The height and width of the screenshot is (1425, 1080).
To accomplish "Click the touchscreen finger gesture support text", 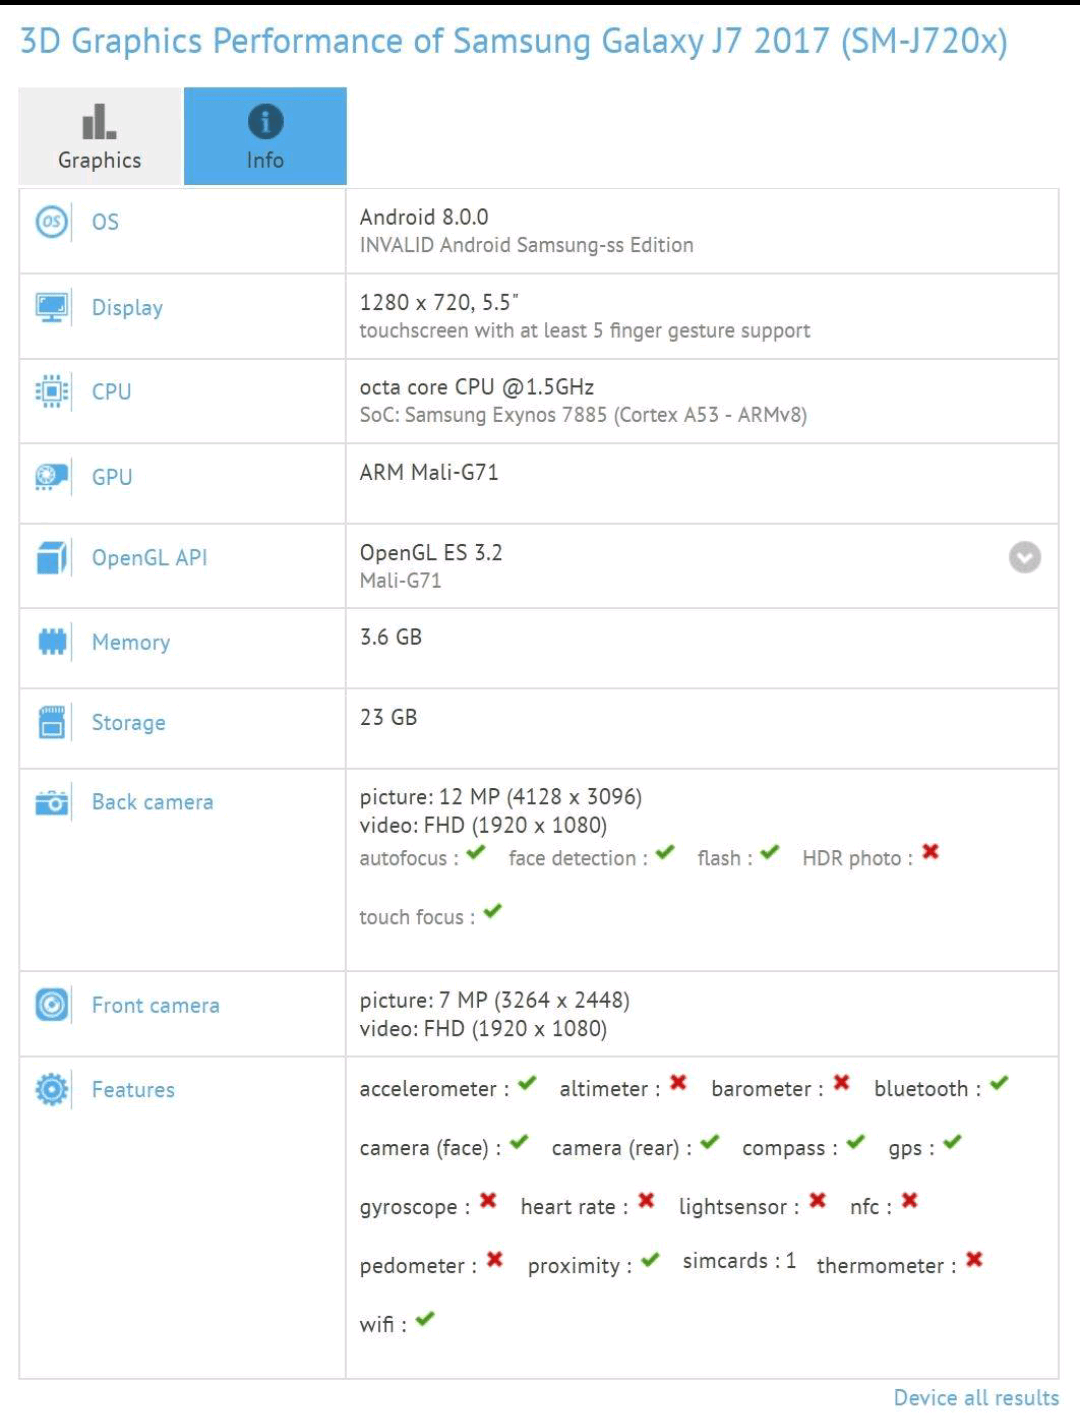I will 585,331.
